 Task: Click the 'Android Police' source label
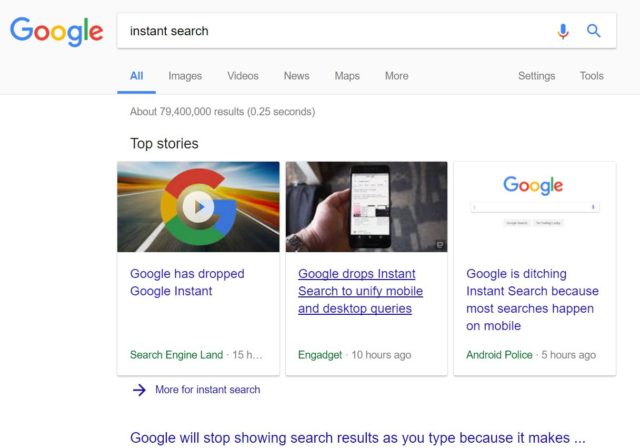(x=499, y=355)
